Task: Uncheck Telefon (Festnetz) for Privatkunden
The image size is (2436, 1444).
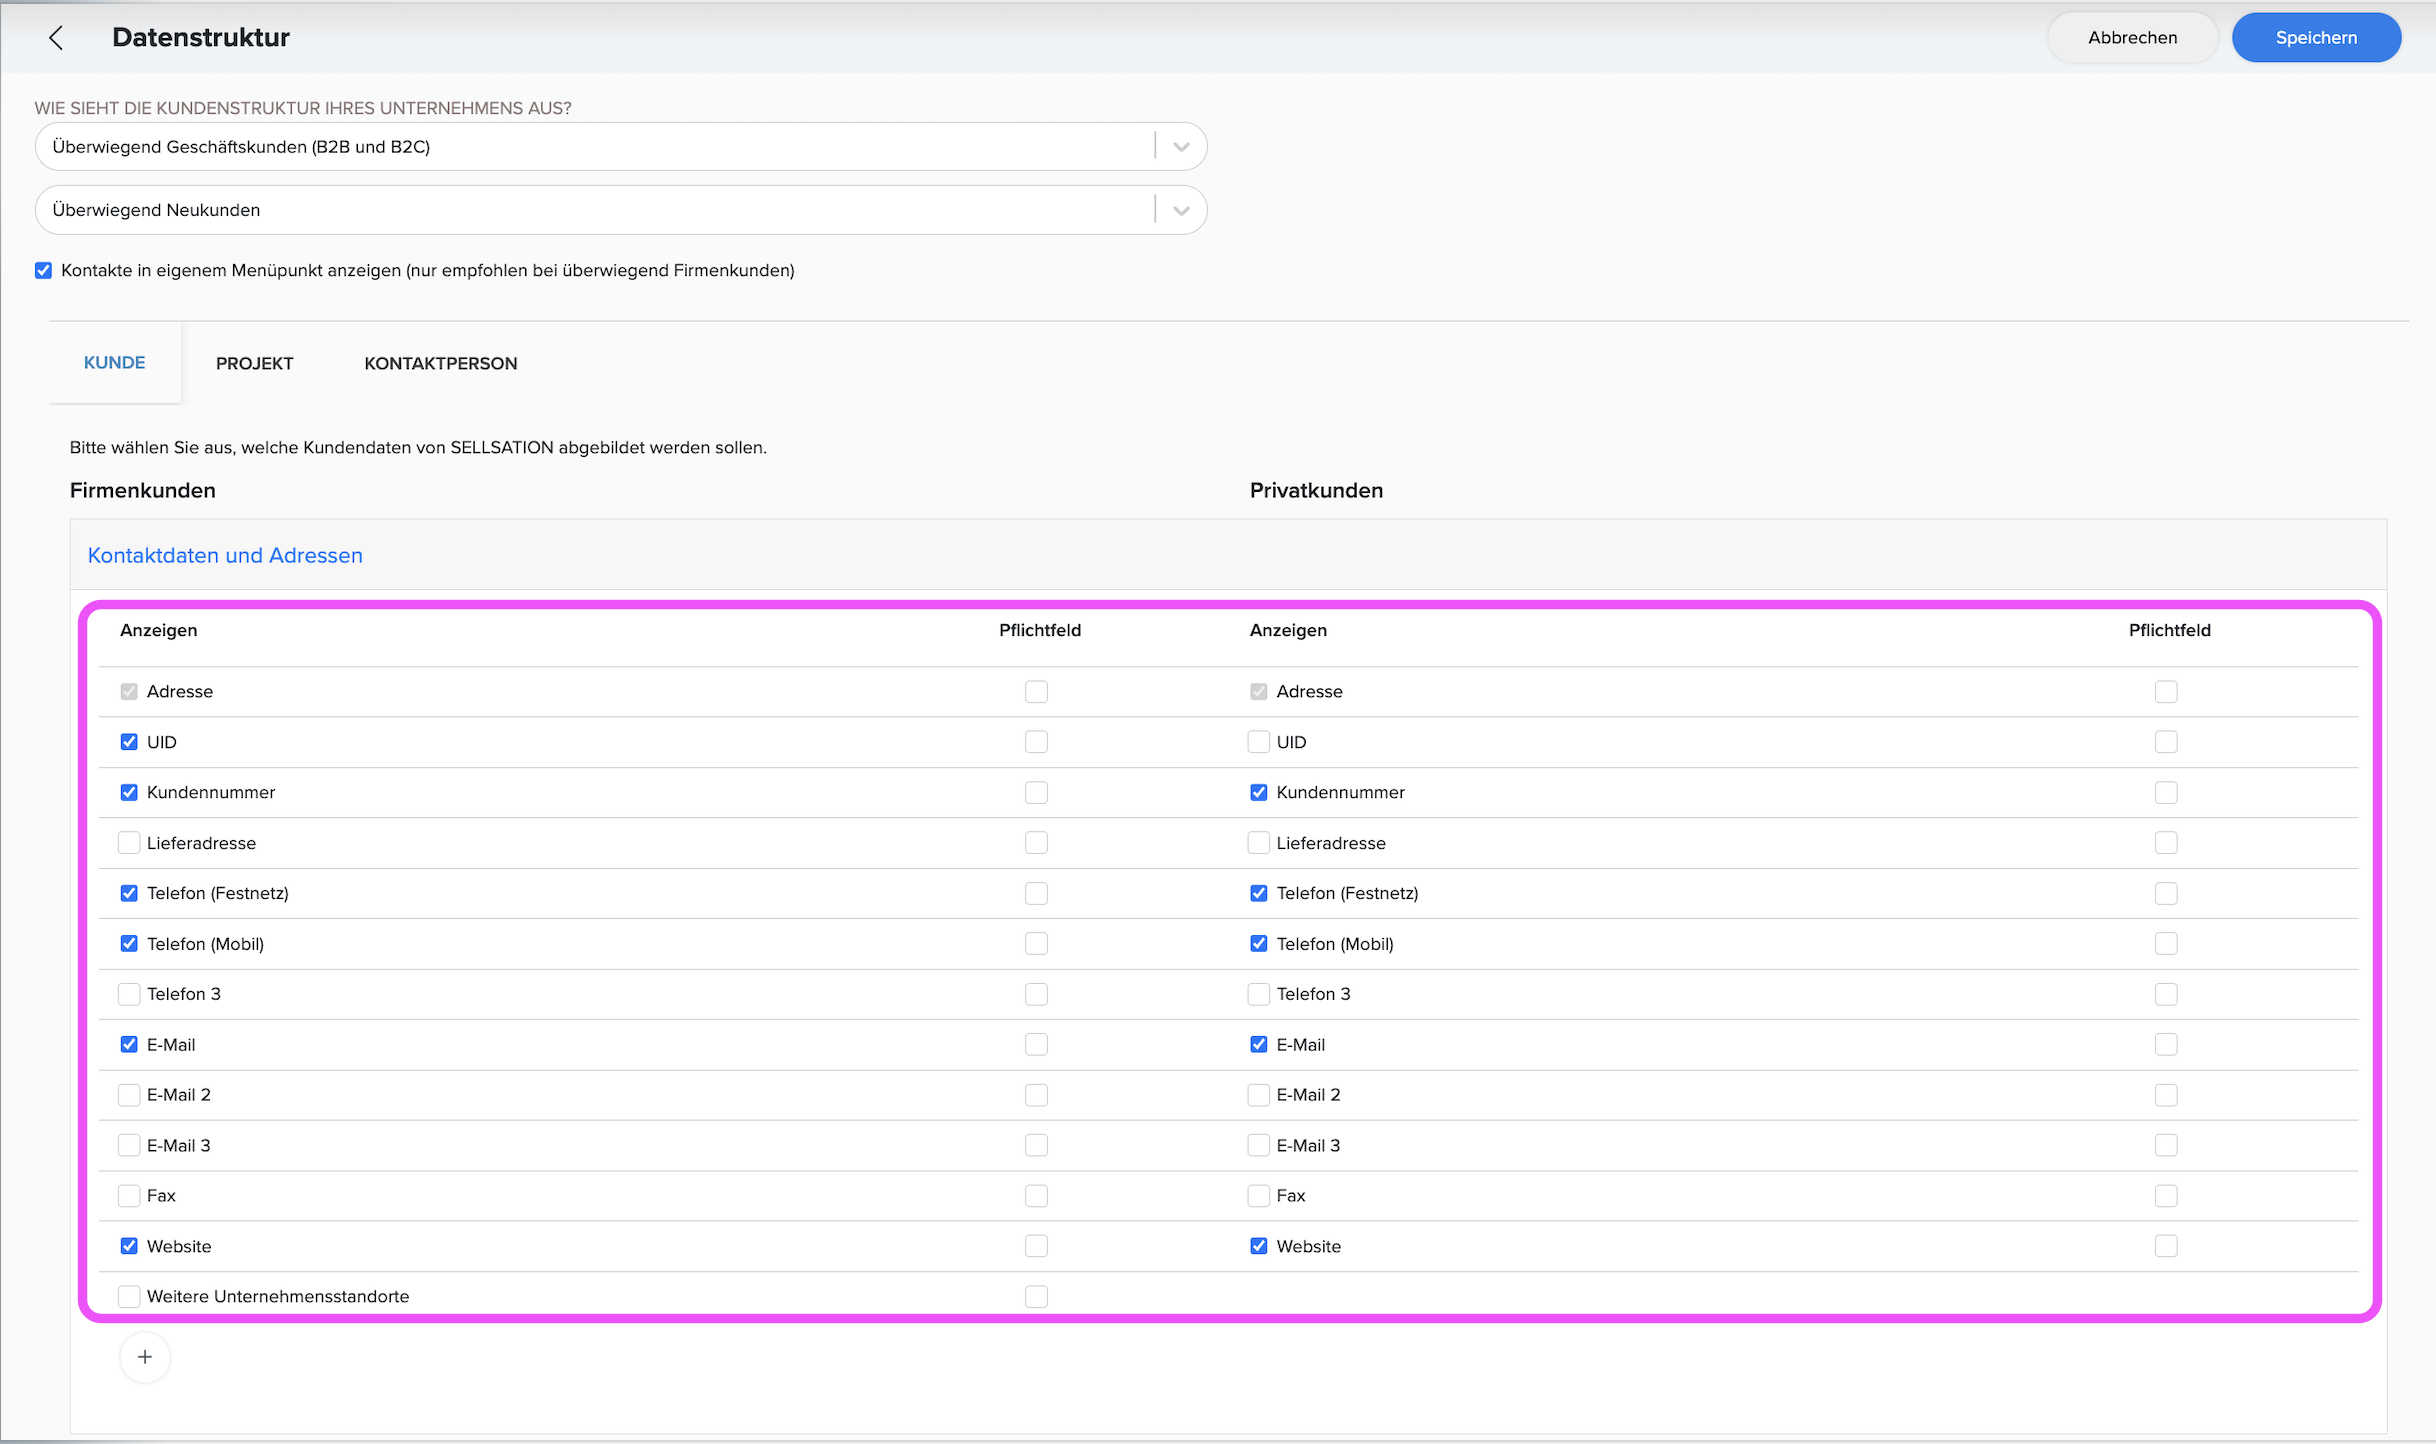Action: tap(1259, 893)
